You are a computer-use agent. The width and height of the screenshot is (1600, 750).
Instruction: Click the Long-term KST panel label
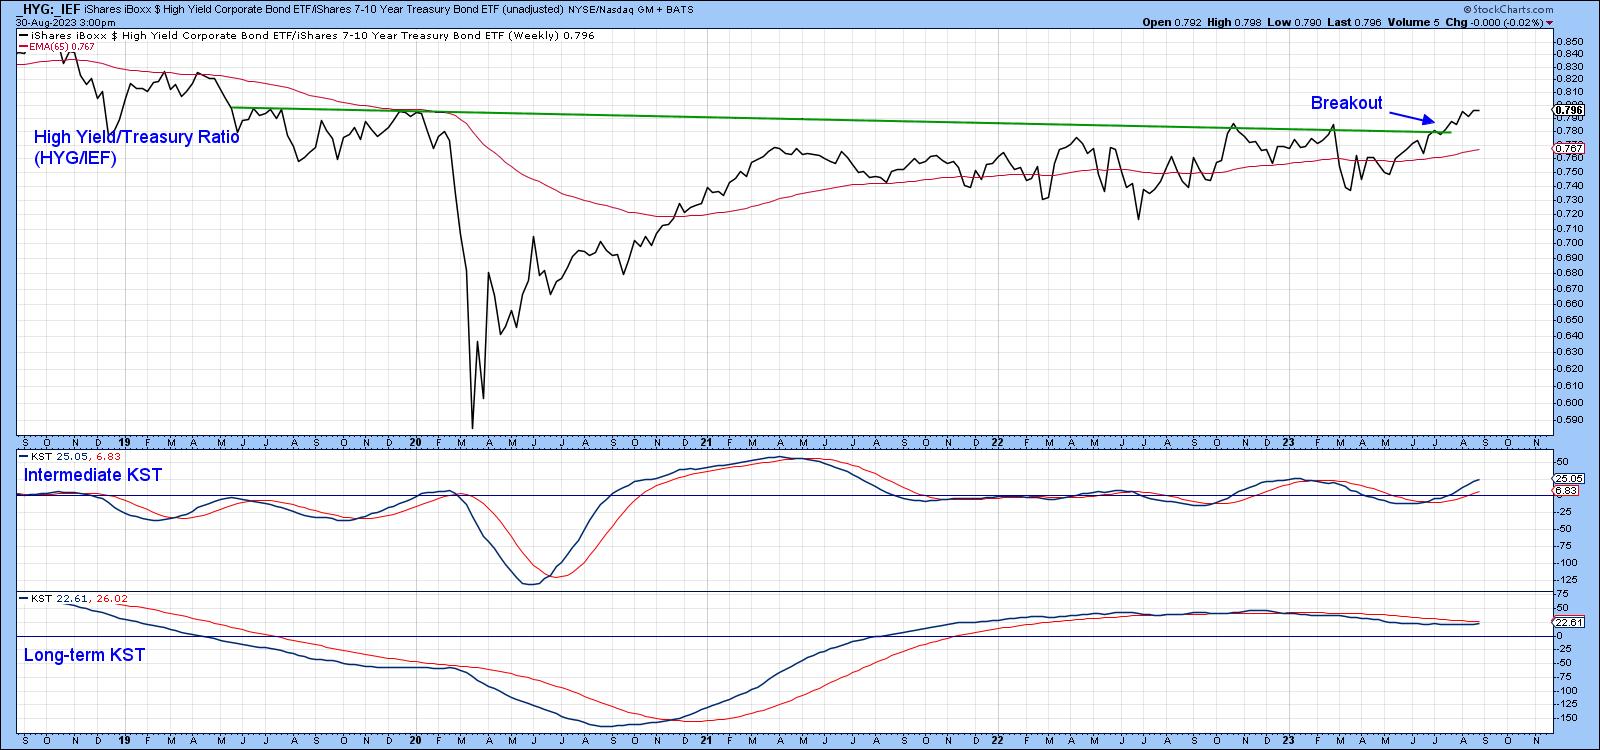[84, 655]
